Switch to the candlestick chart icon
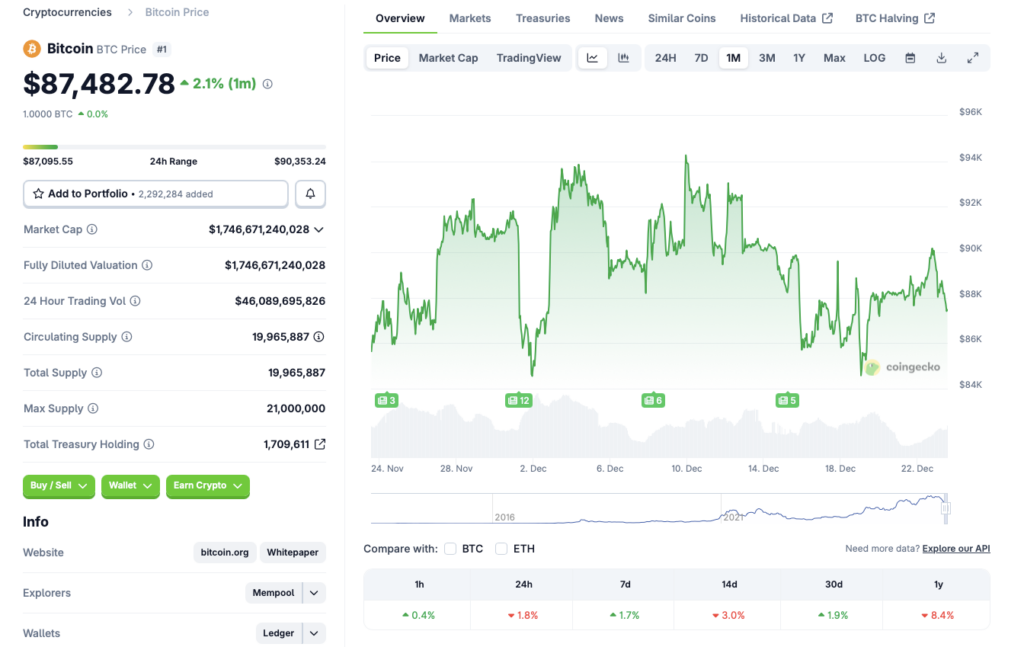The width and height of the screenshot is (1024, 647). click(x=625, y=58)
